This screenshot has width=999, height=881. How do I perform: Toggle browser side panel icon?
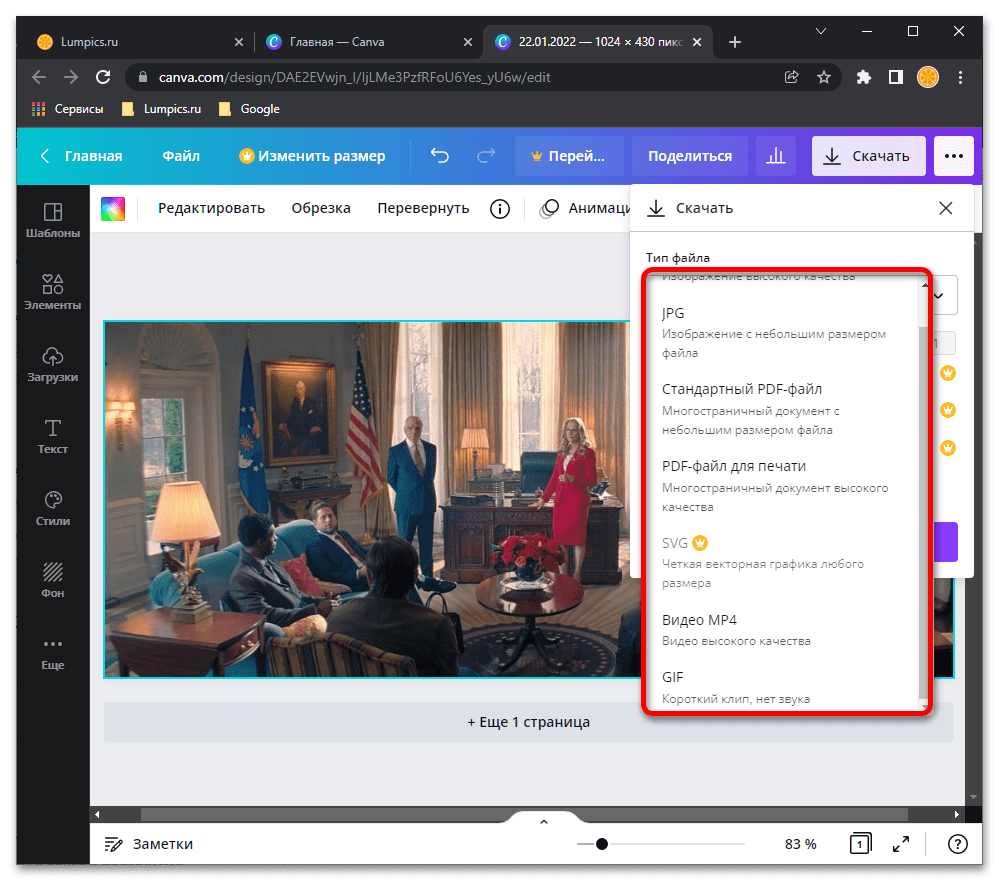(896, 77)
